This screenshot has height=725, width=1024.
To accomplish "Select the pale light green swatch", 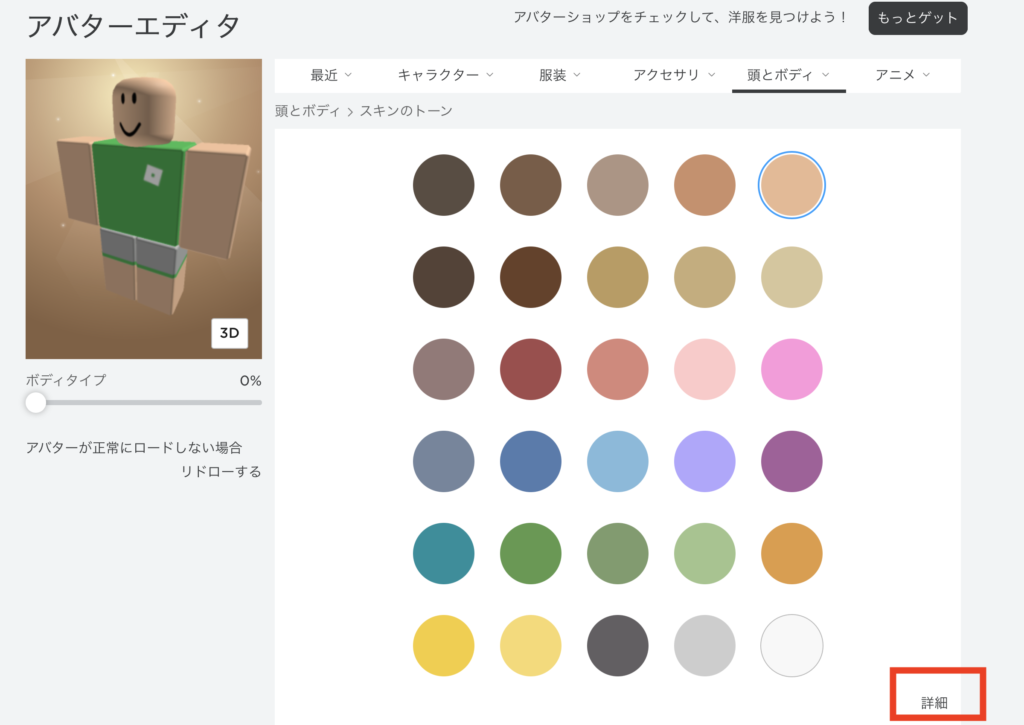I will pos(705,553).
